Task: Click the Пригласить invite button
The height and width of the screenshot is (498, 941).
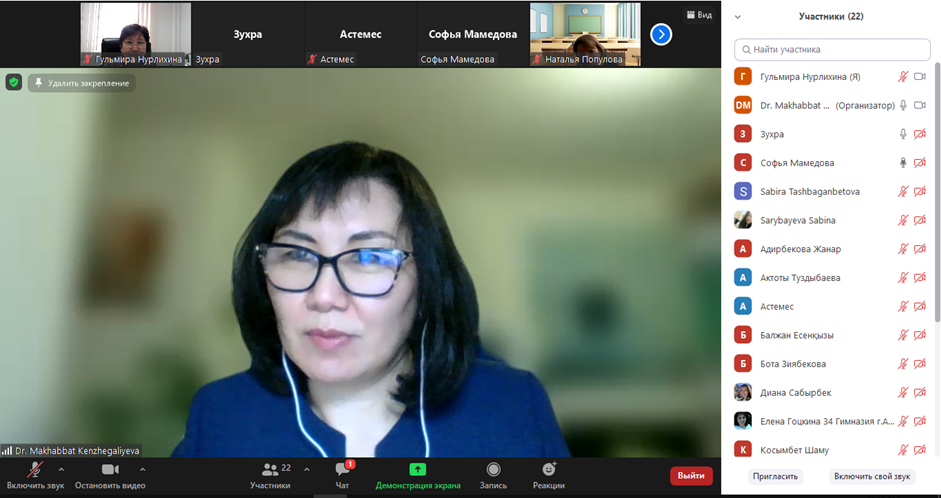Action: pos(775,476)
